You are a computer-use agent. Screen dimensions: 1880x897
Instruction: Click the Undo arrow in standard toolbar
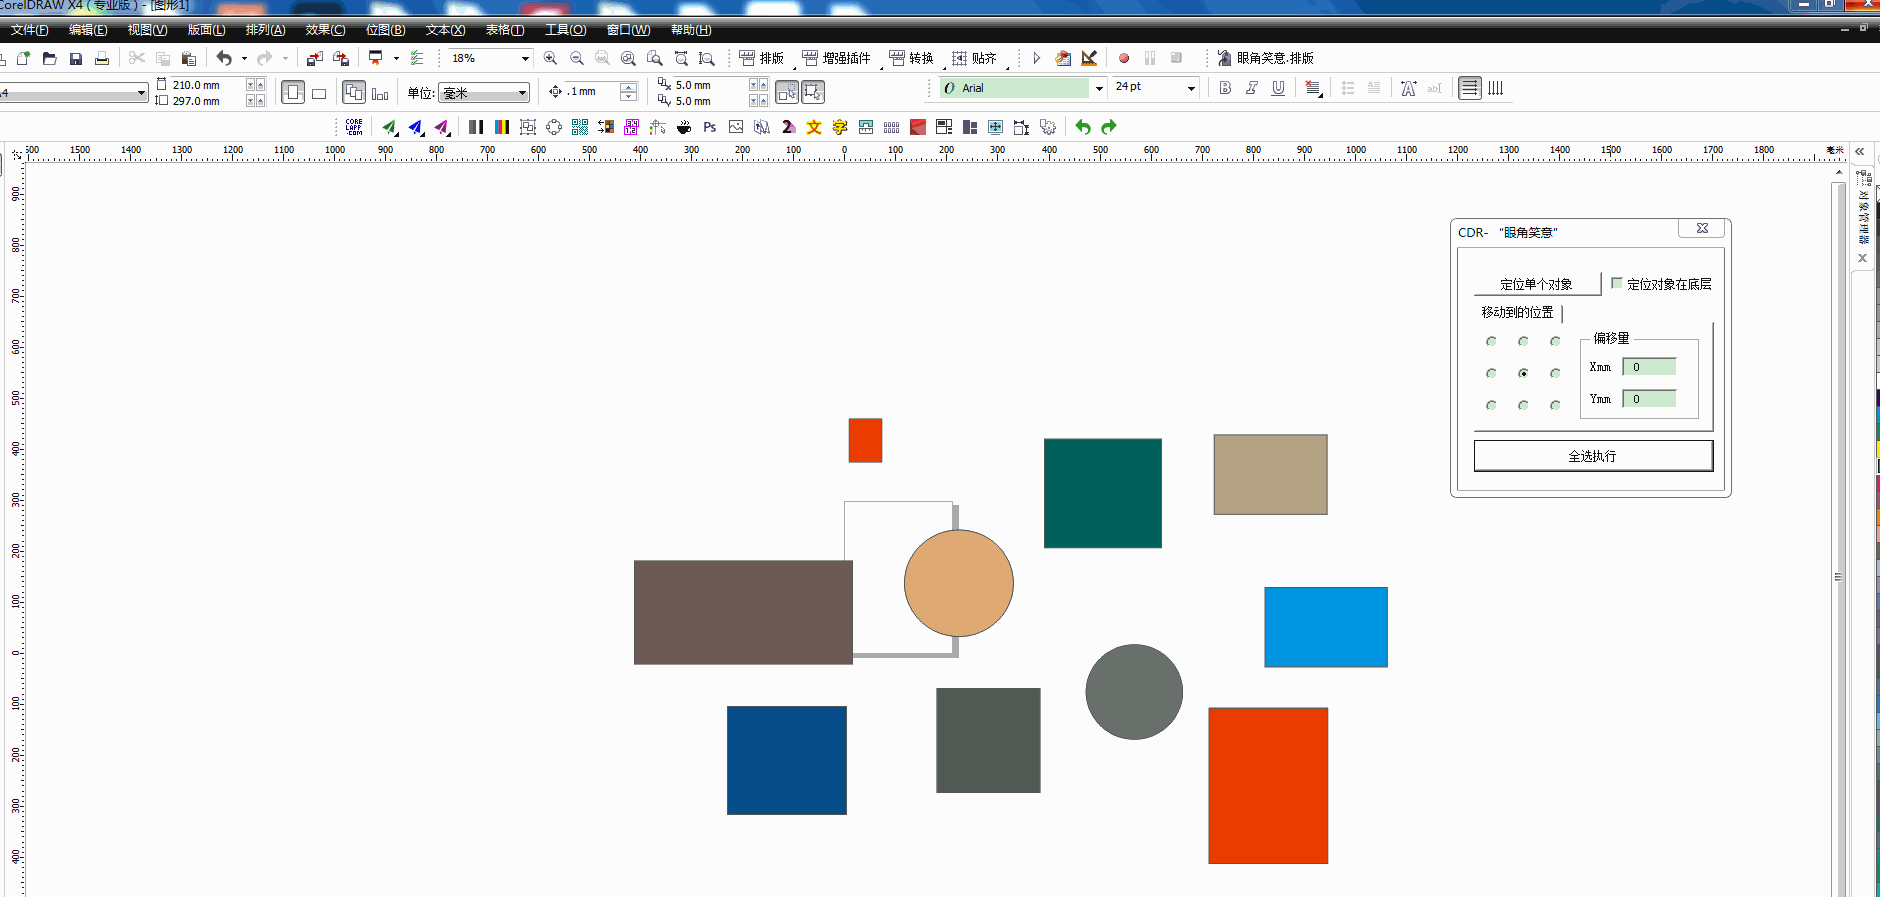tap(224, 59)
